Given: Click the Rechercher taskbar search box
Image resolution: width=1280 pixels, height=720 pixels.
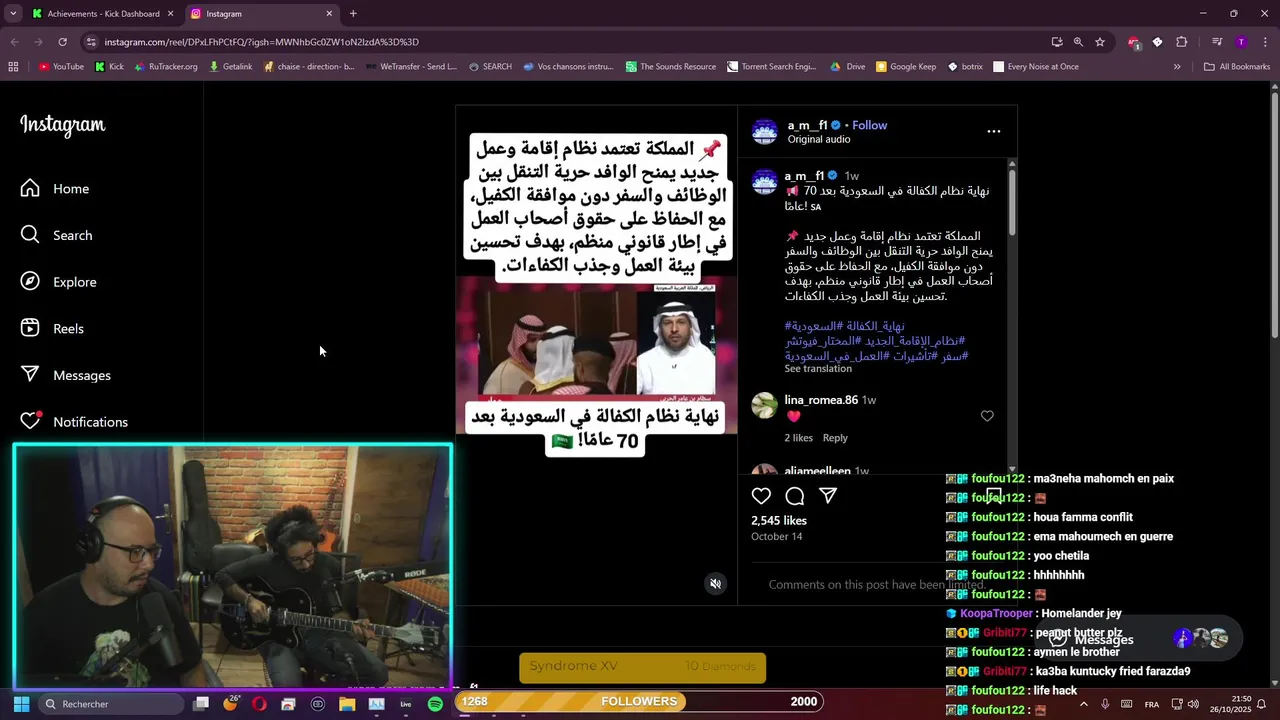Looking at the screenshot, I should pyautogui.click(x=111, y=704).
